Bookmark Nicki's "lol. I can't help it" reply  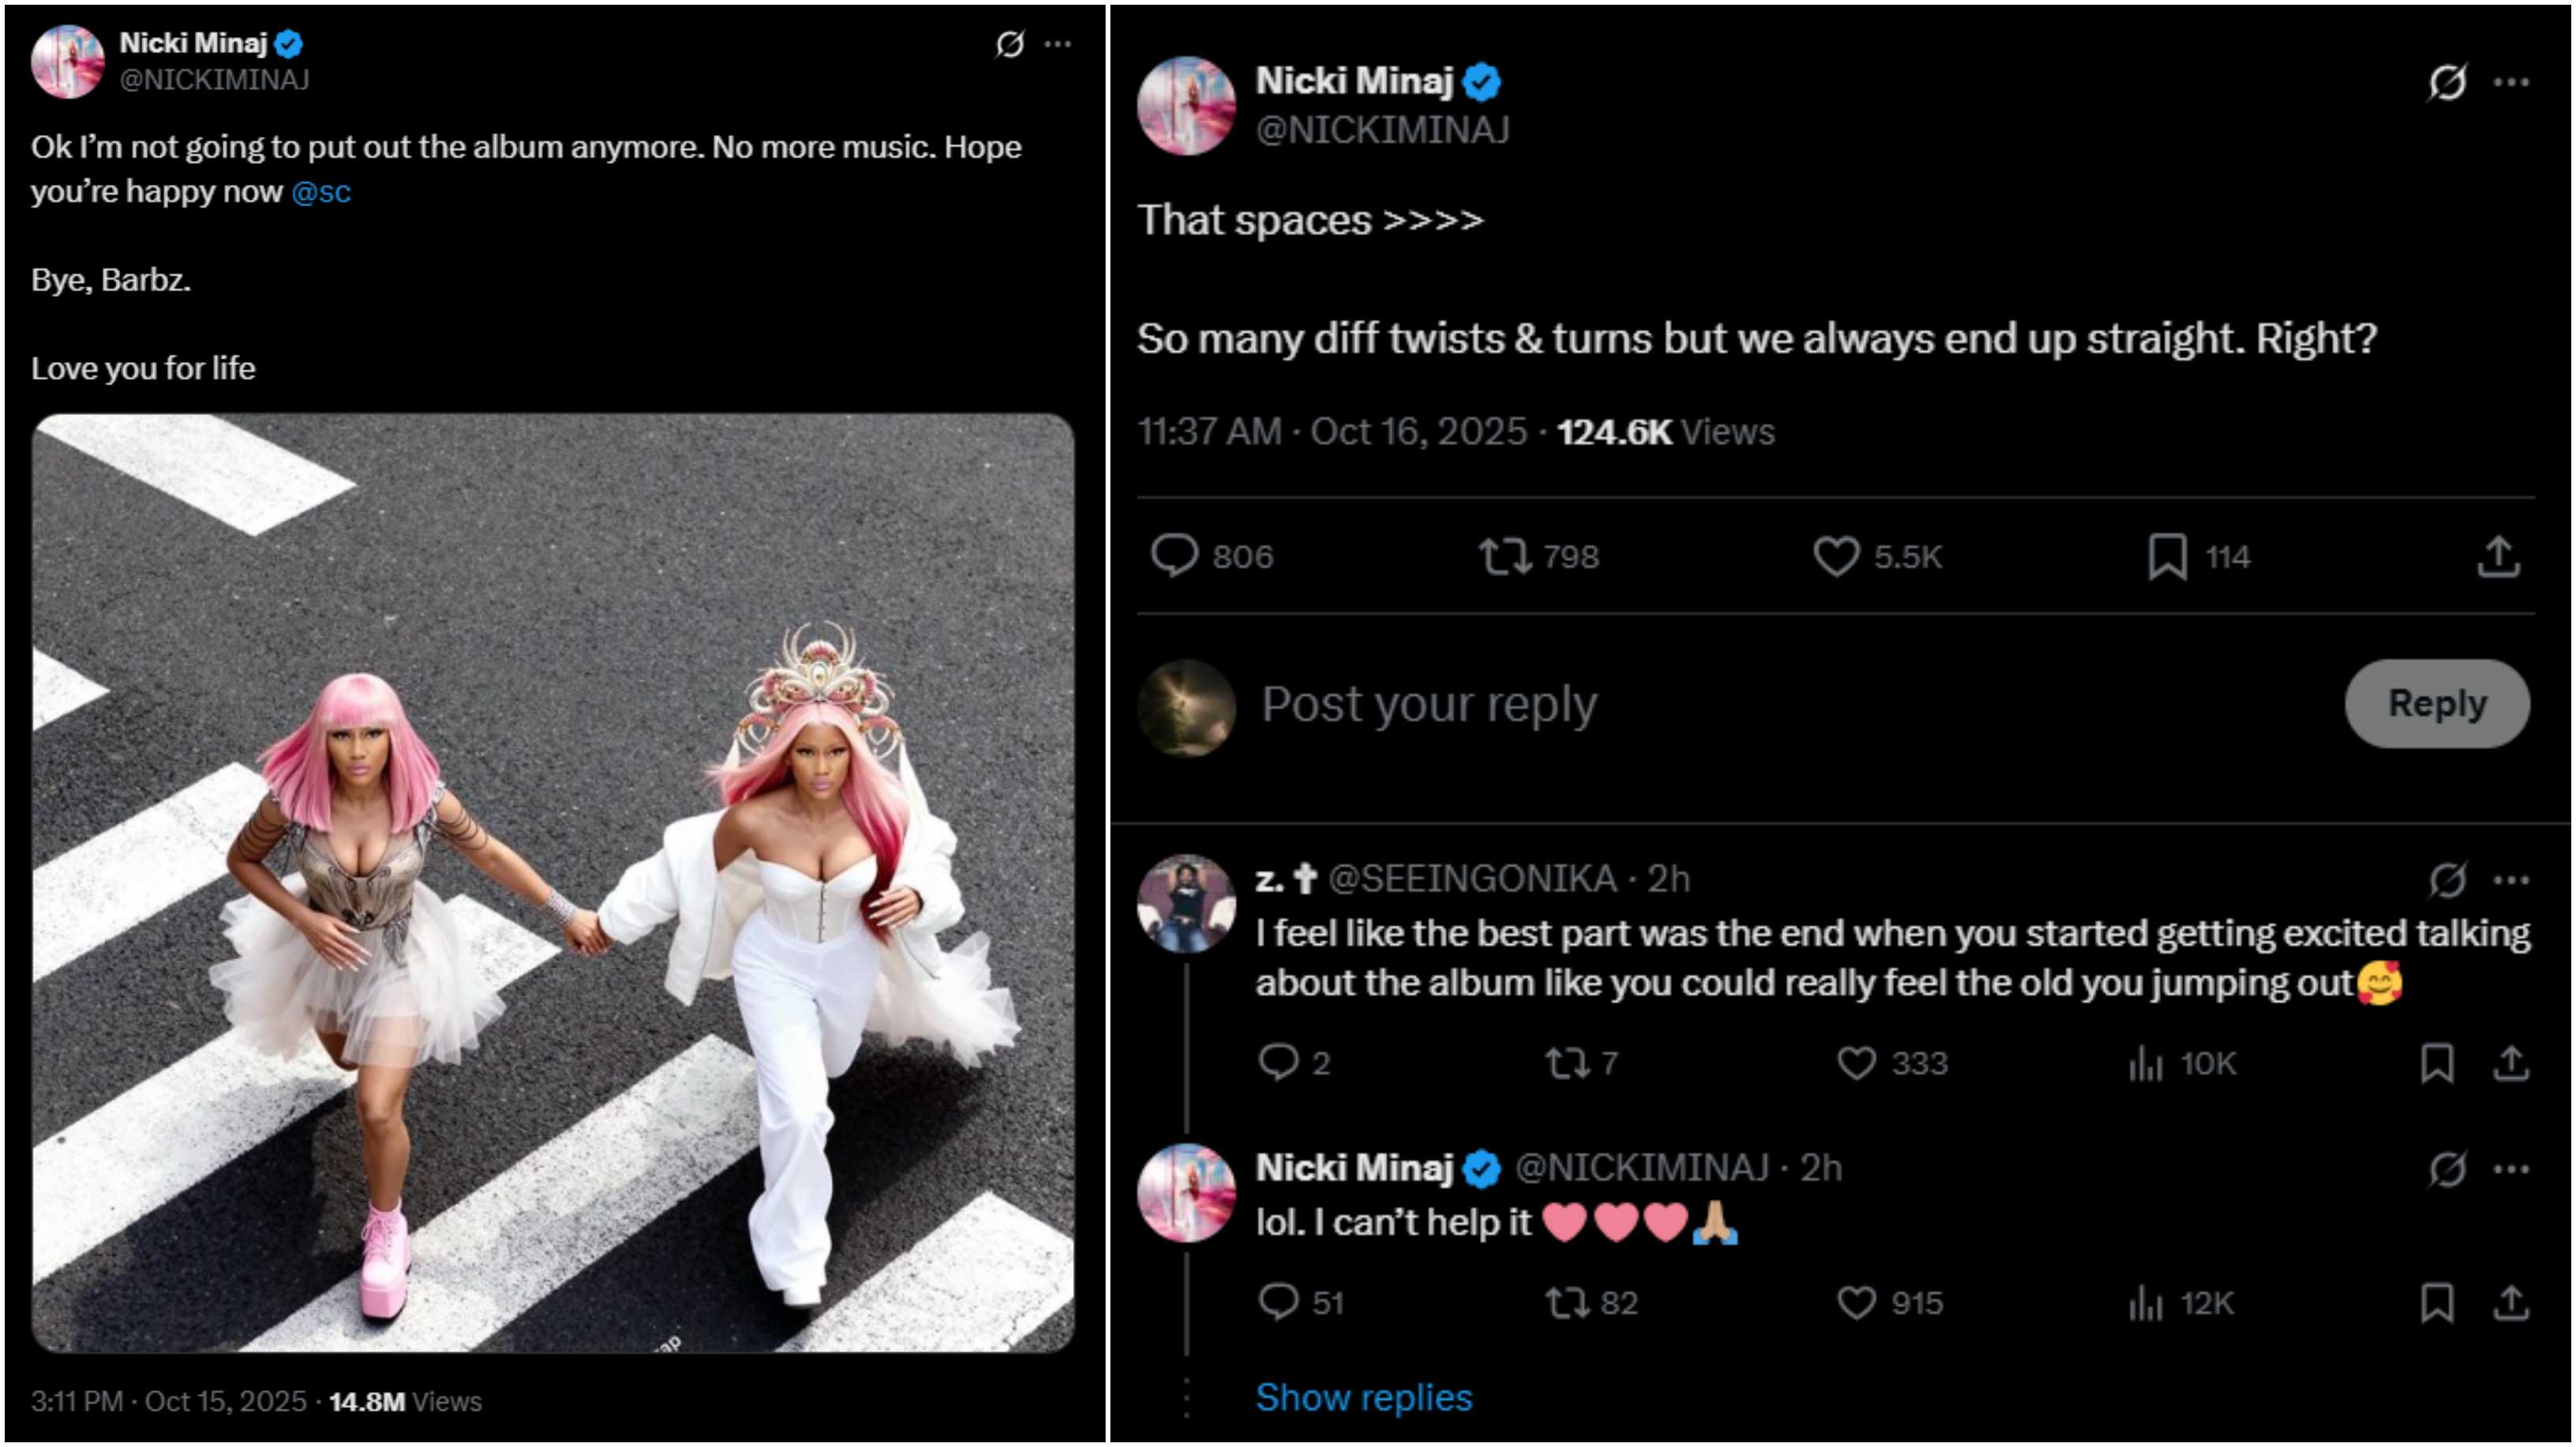[x=2437, y=1303]
